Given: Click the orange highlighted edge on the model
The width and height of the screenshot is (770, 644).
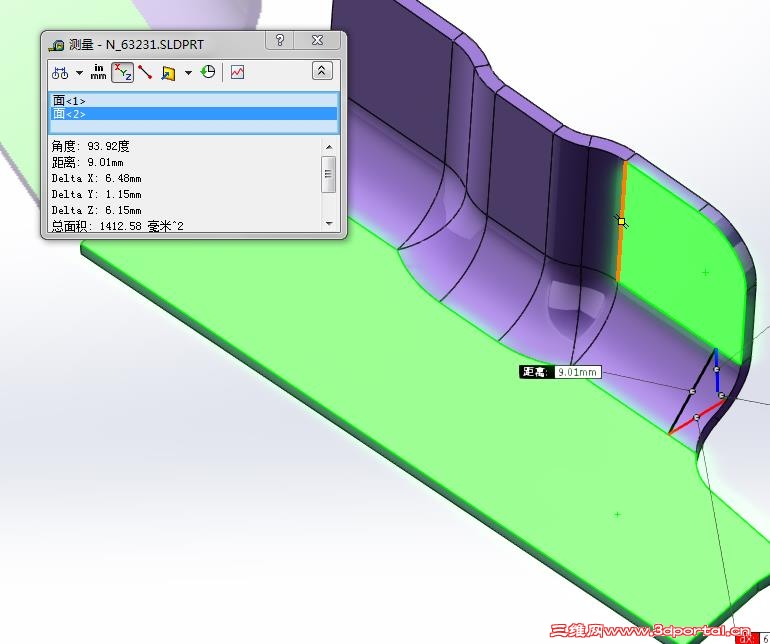Looking at the screenshot, I should coord(622,221).
